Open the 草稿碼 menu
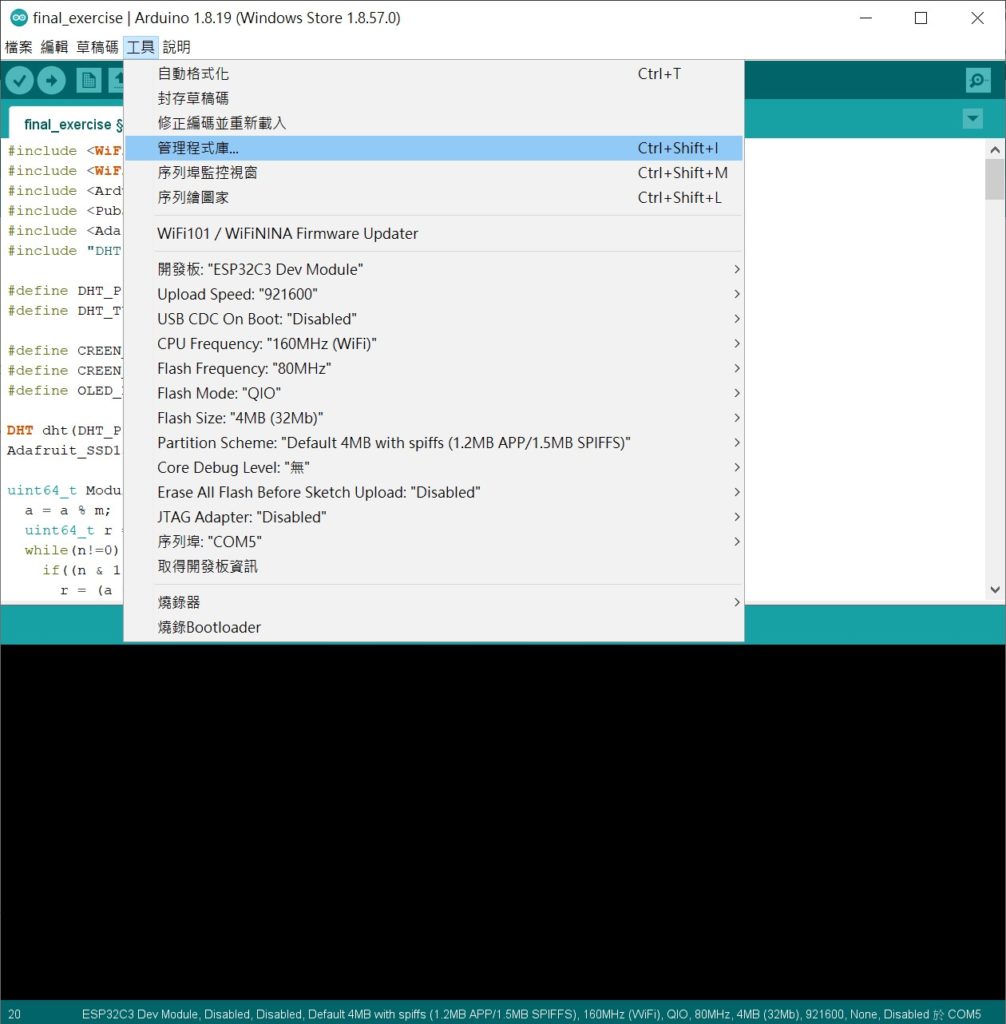Image resolution: width=1006 pixels, height=1024 pixels. pos(97,47)
